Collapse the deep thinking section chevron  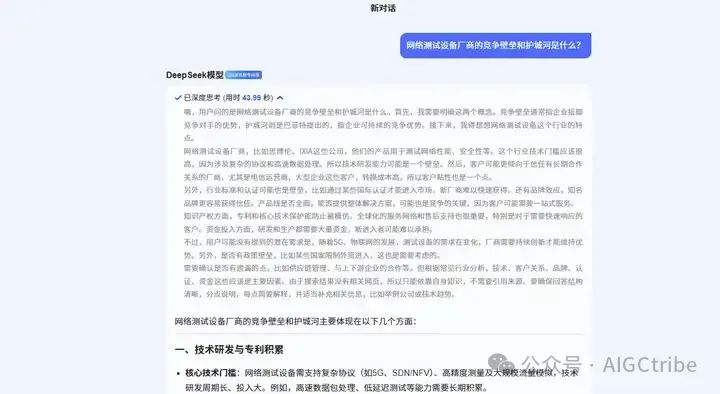280,98
